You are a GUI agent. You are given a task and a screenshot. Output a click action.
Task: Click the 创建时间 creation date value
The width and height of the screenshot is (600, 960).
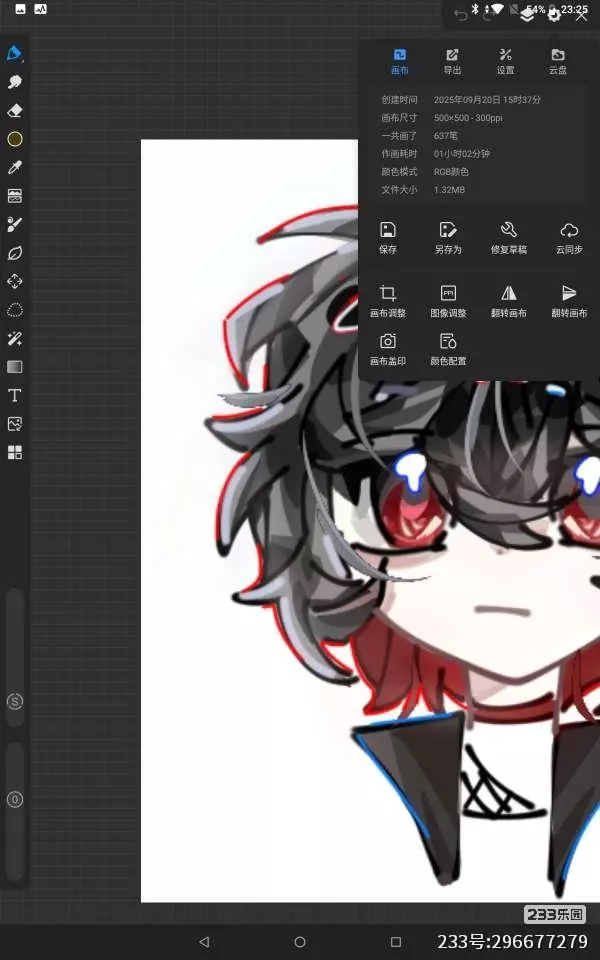click(x=487, y=99)
